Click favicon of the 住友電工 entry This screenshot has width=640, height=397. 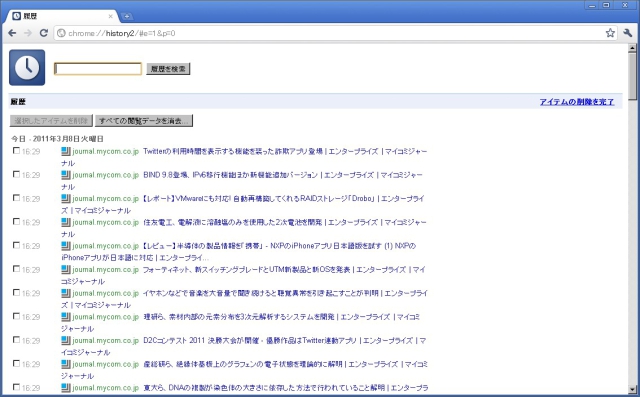[x=66, y=222]
